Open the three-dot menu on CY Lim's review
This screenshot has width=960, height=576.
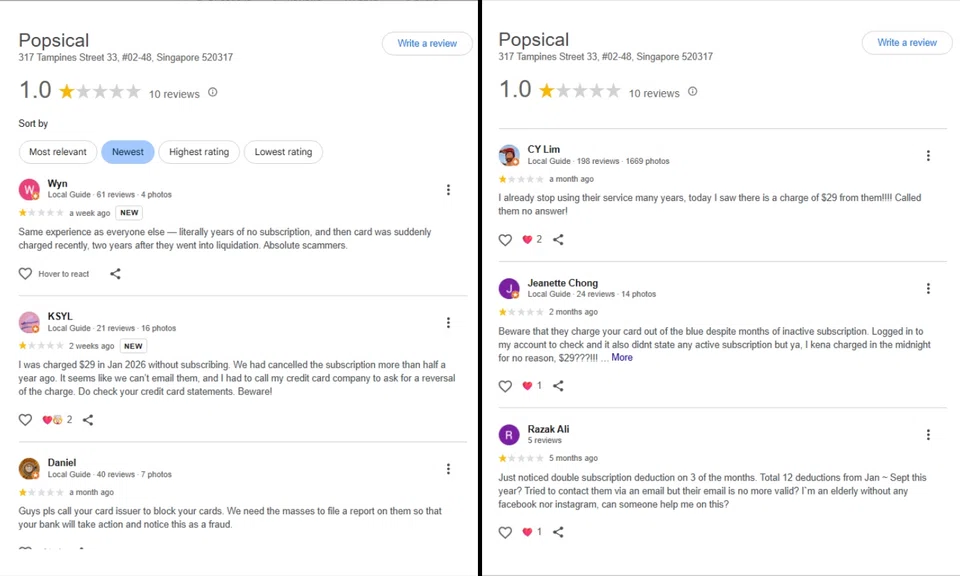pyautogui.click(x=928, y=155)
